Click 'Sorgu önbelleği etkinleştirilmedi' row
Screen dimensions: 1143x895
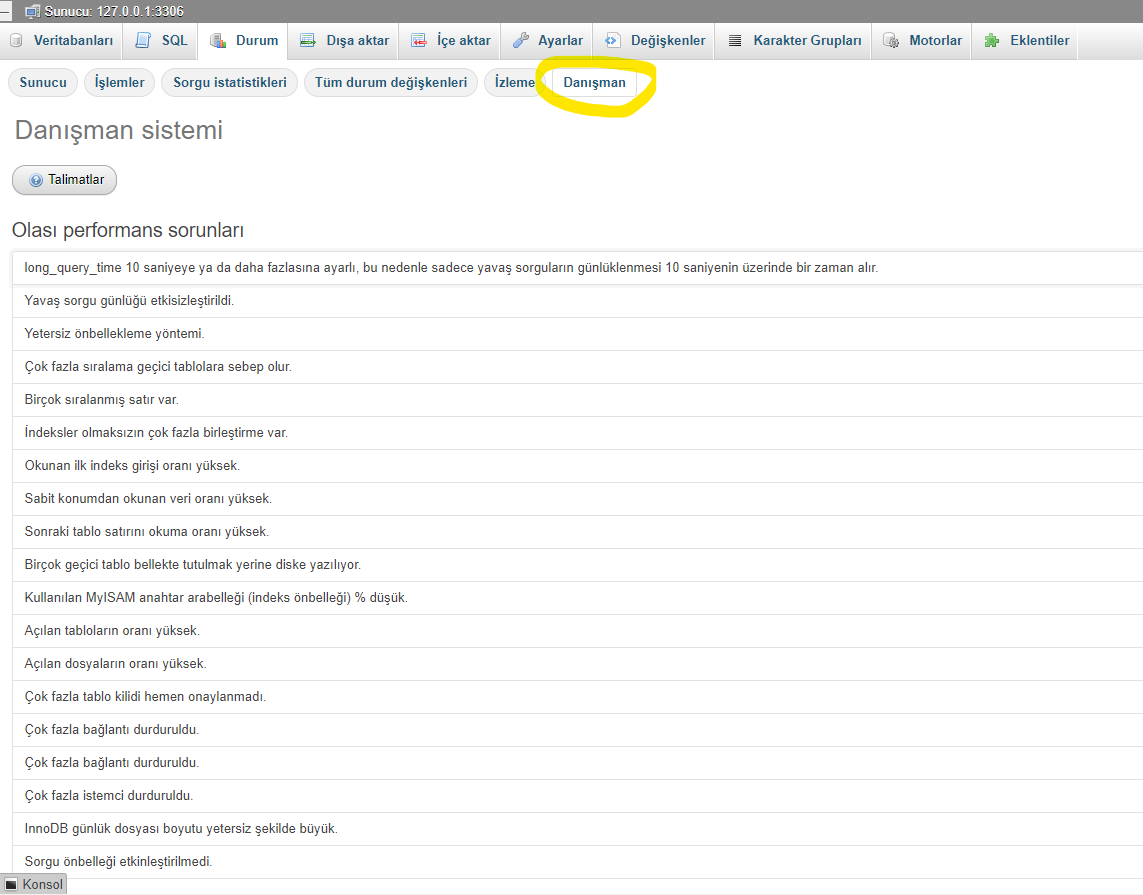tap(577, 861)
